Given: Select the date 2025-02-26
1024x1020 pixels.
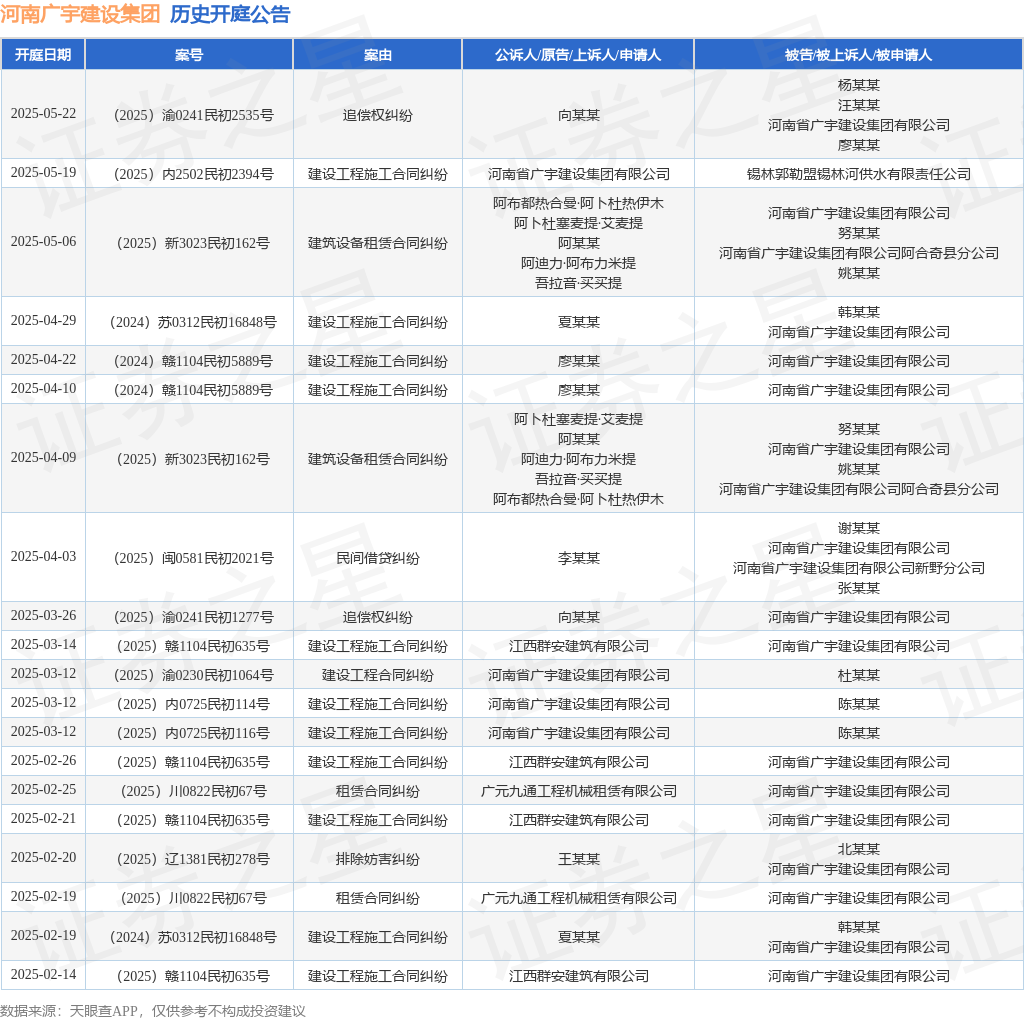Looking at the screenshot, I should click(x=43, y=761).
